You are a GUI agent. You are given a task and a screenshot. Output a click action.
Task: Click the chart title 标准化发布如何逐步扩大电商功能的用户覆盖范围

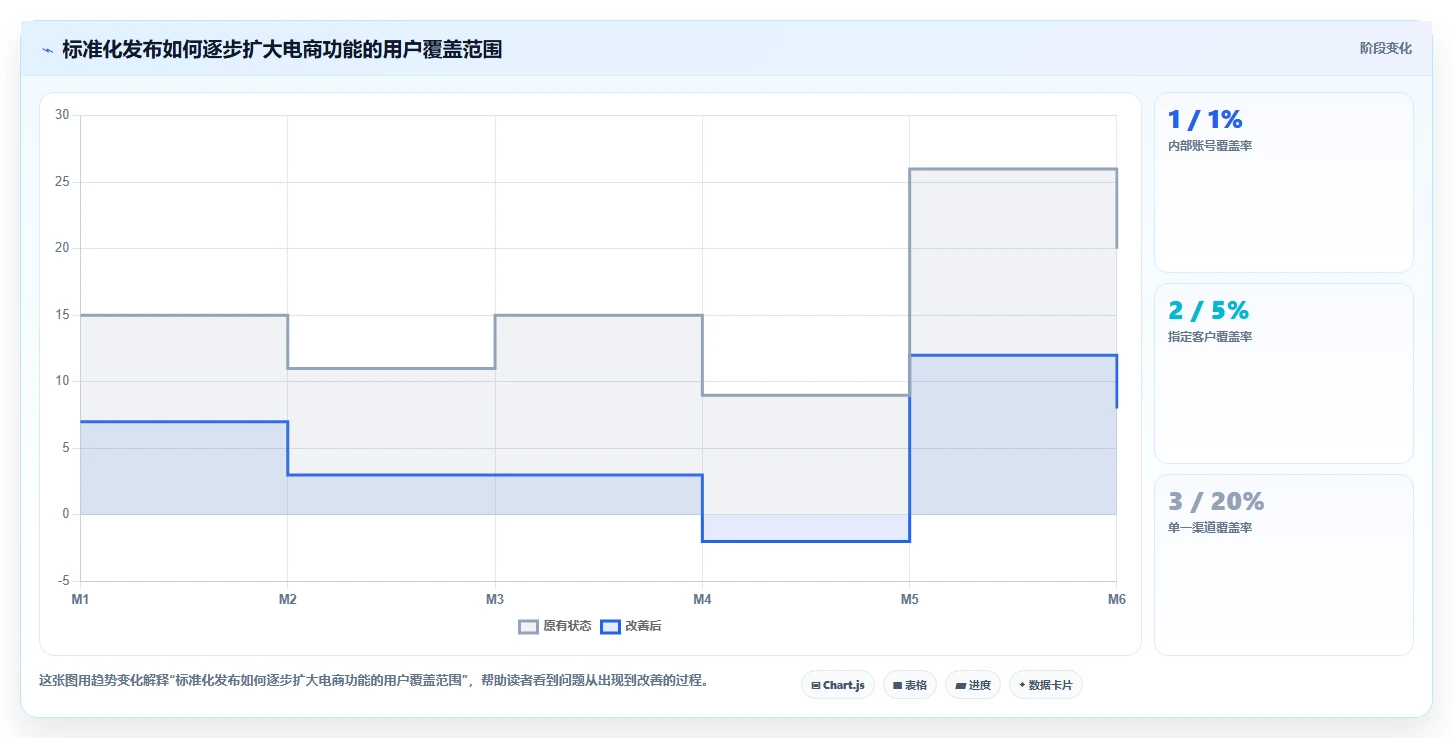[x=282, y=49]
